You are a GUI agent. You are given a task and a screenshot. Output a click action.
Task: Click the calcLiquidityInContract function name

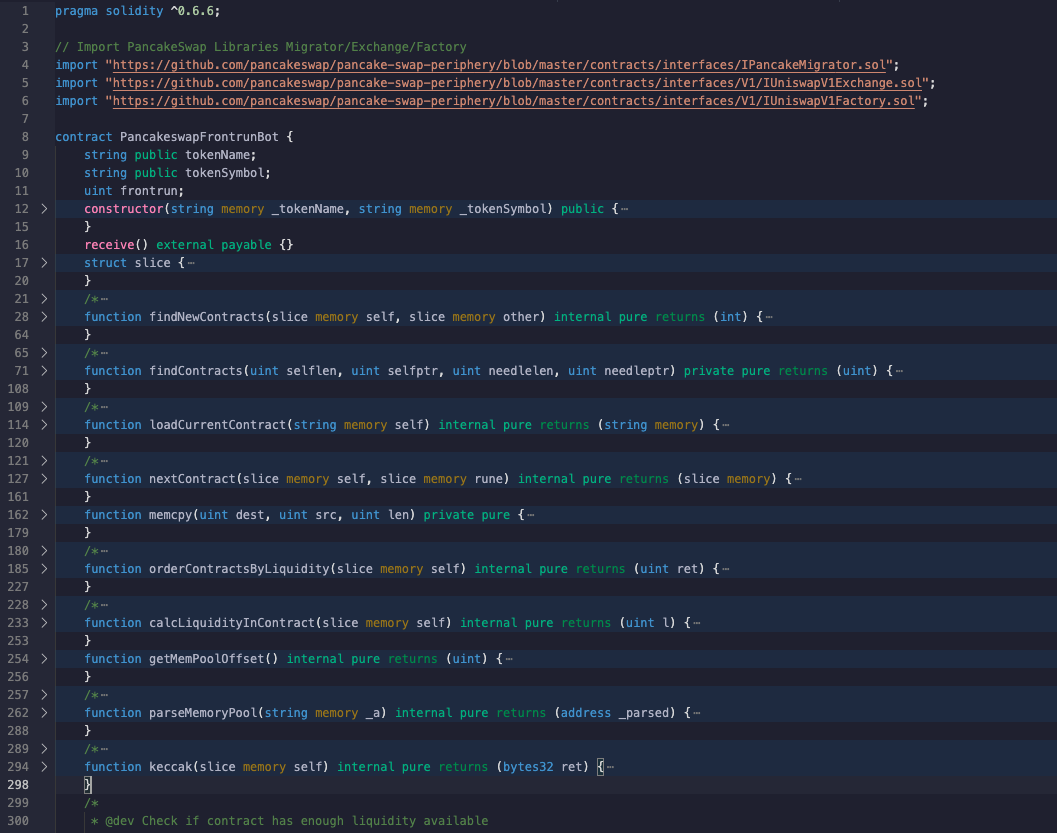pyautogui.click(x=232, y=623)
